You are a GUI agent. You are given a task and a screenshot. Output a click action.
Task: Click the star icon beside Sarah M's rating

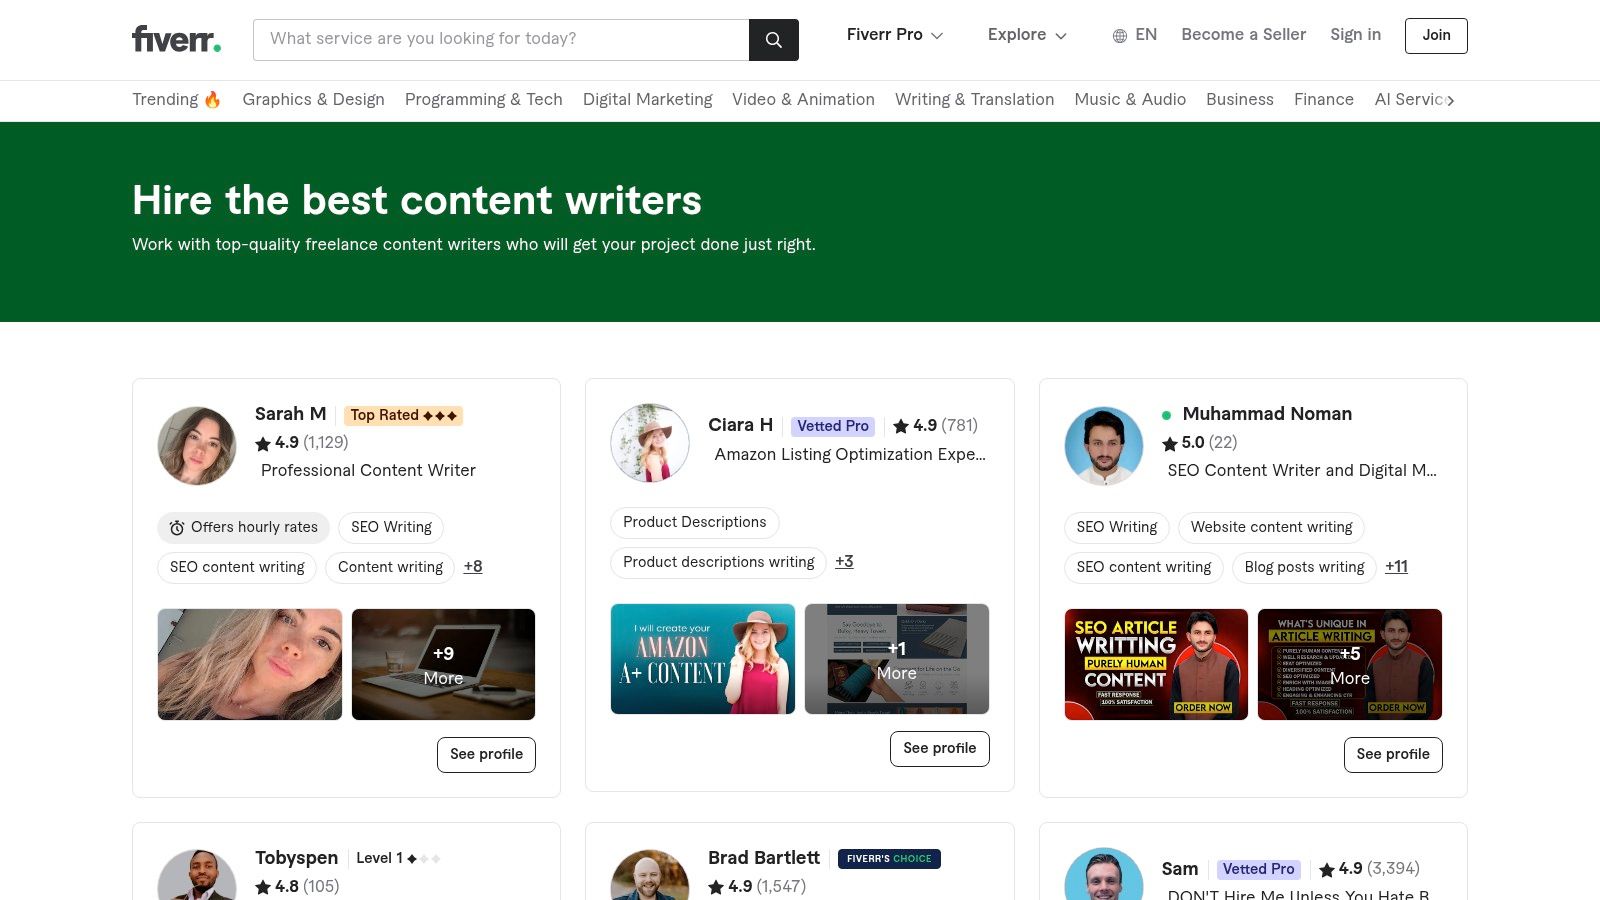point(263,443)
